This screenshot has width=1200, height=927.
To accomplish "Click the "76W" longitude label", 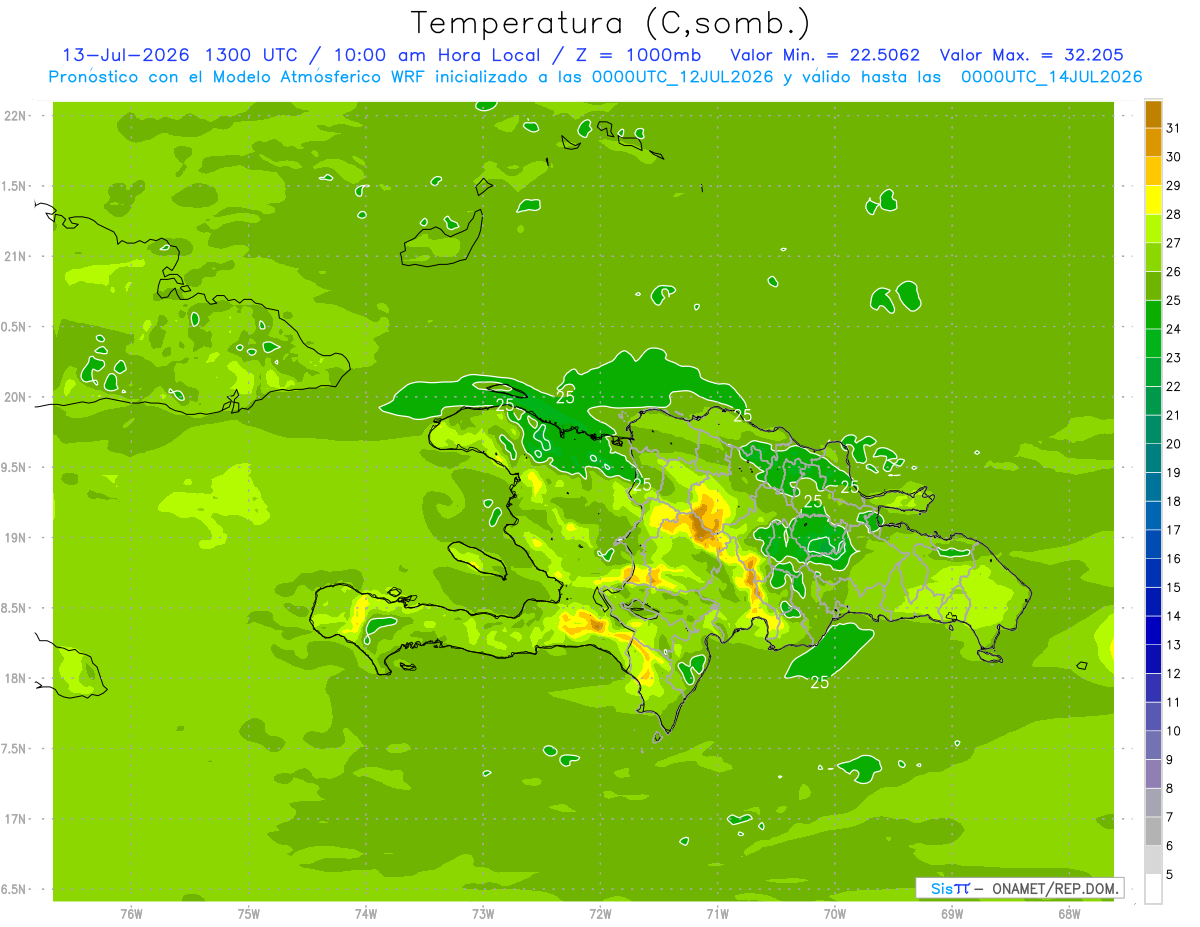I will coord(131,914).
